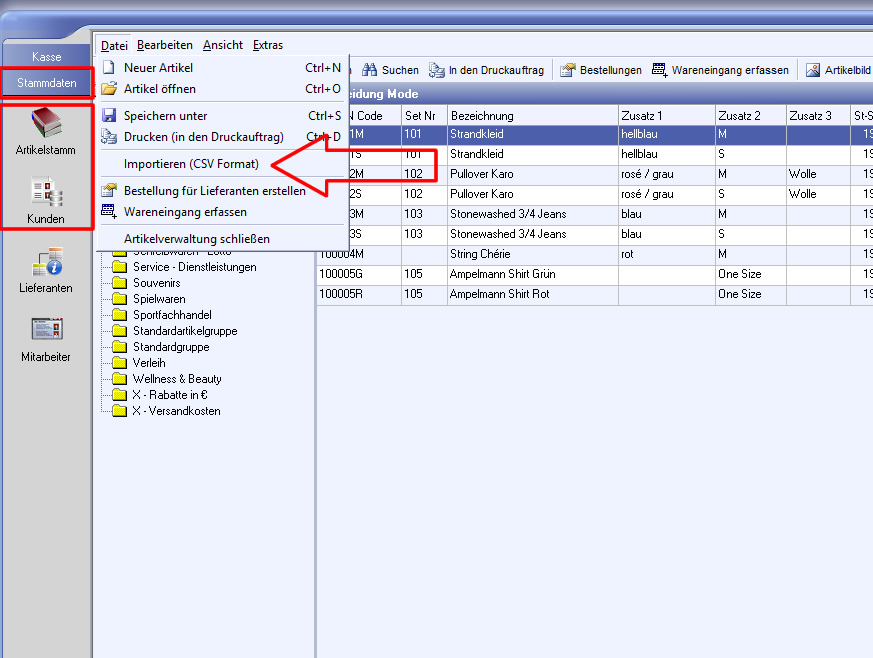Switch to the Kasse tab
Viewport: 873px width, 658px height.
click(46, 57)
